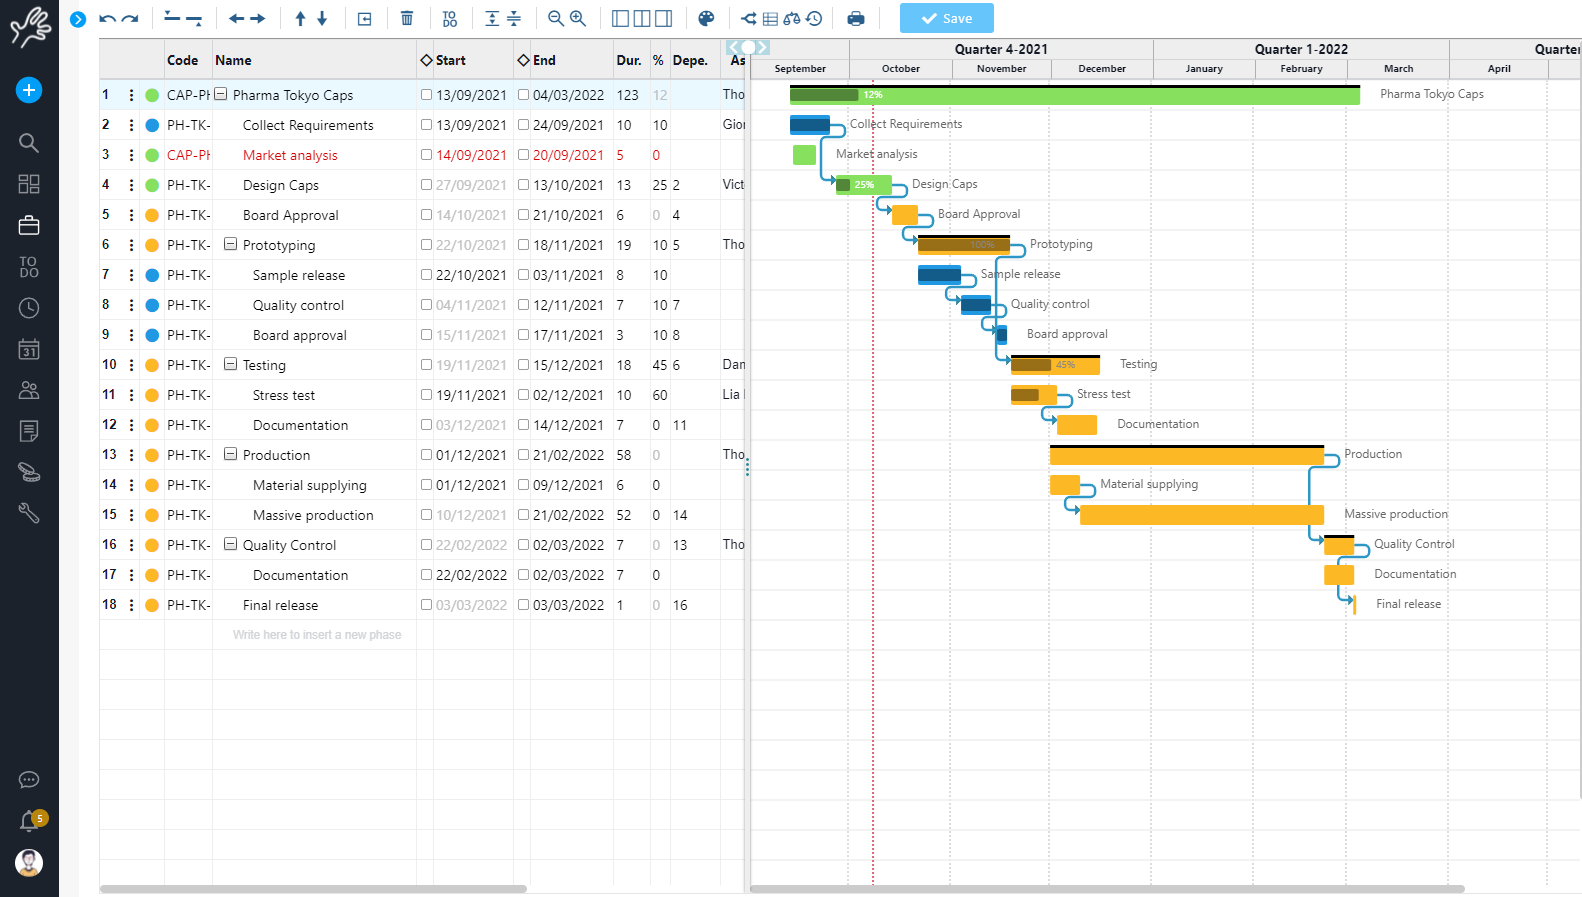The width and height of the screenshot is (1582, 897).
Task: Toggle start milestone checkbox for Collect Requirements
Action: pos(427,125)
